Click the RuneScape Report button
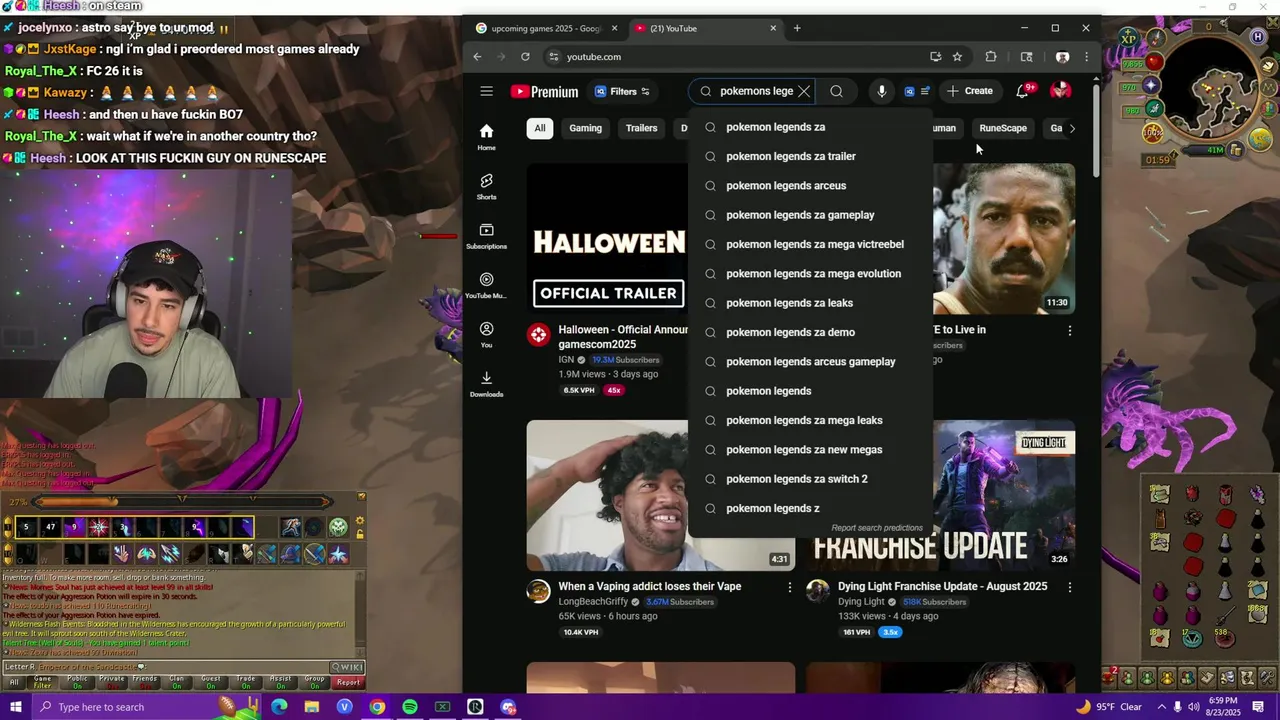 (x=348, y=682)
